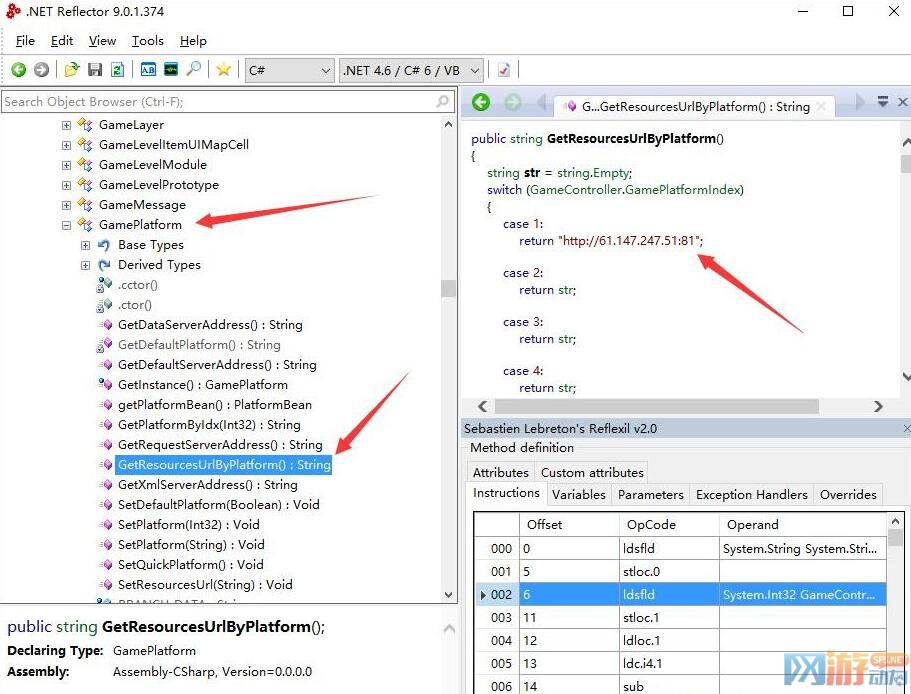Collapse the GamePlatform tree node

pos(66,225)
